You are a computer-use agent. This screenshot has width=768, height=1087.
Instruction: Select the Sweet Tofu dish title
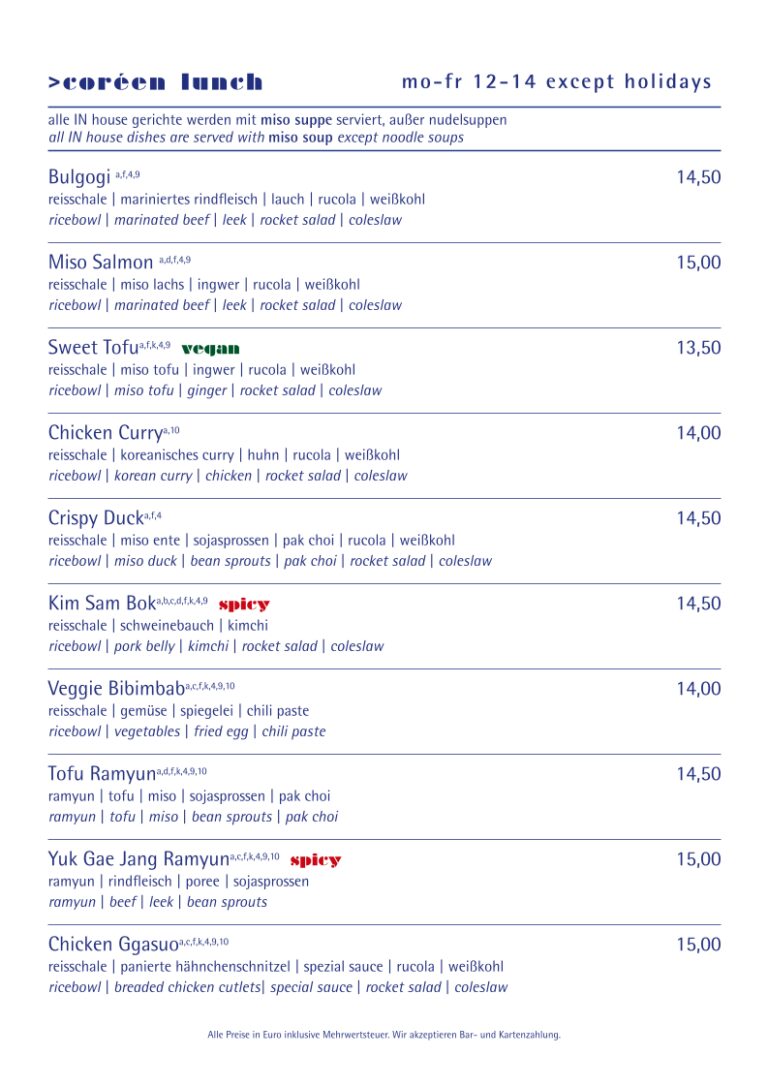point(93,347)
